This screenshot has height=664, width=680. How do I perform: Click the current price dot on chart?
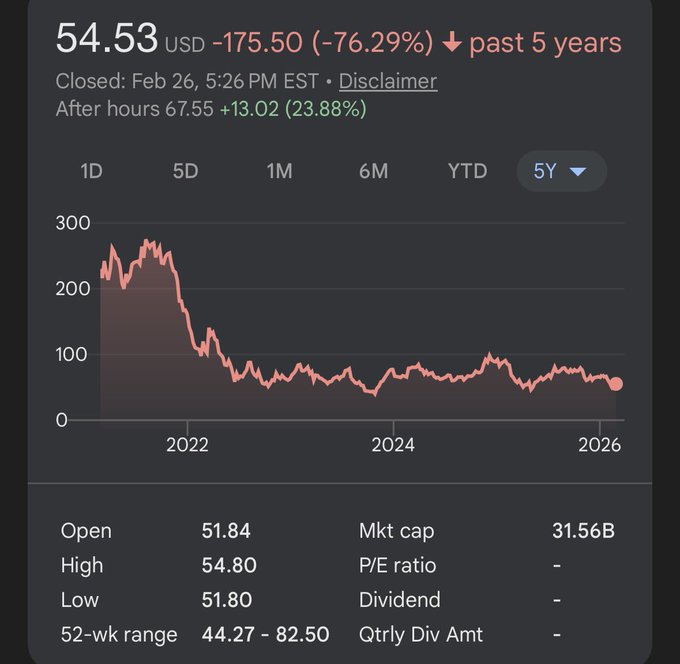(616, 384)
